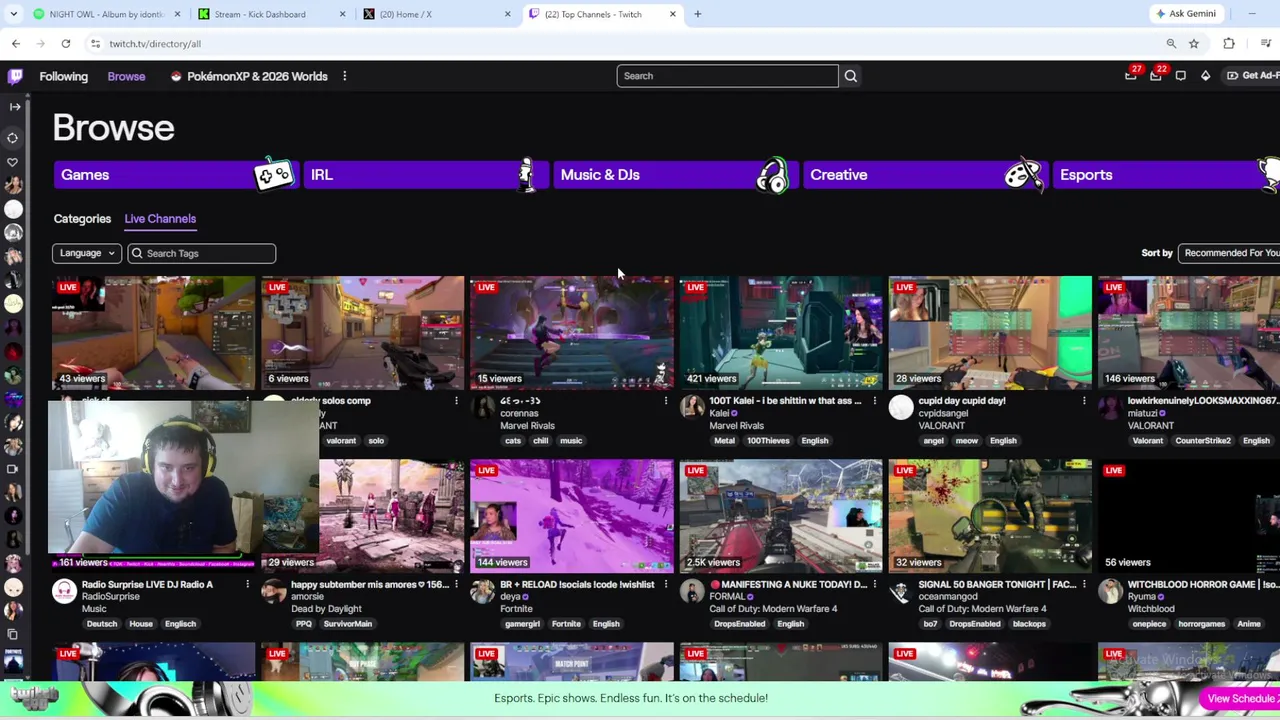Open the Sort by Recommended For You dropdown

(1229, 253)
